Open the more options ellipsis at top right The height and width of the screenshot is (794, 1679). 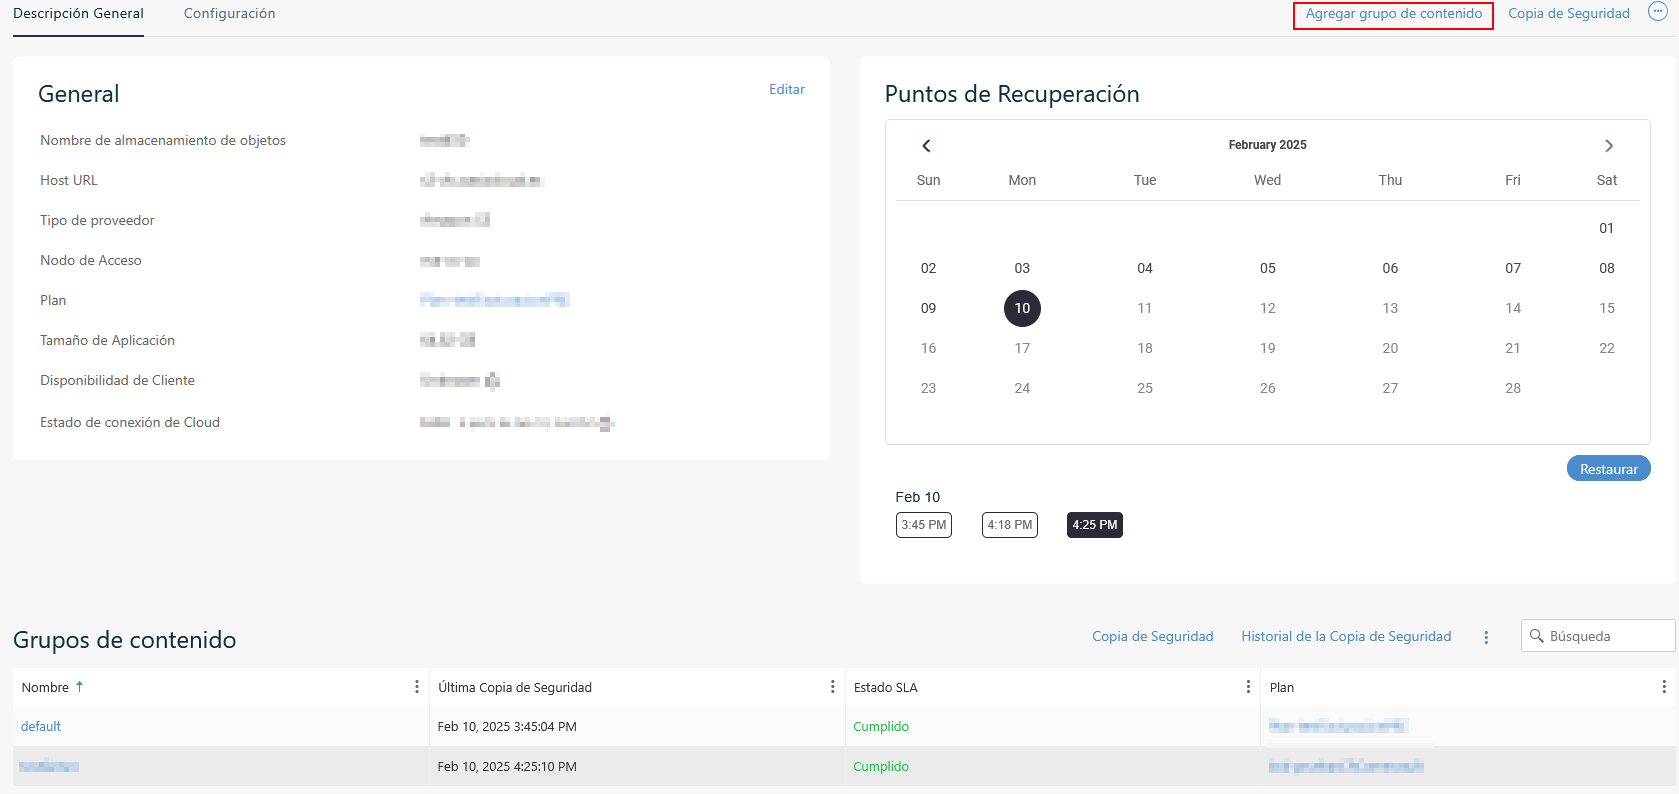(1657, 13)
